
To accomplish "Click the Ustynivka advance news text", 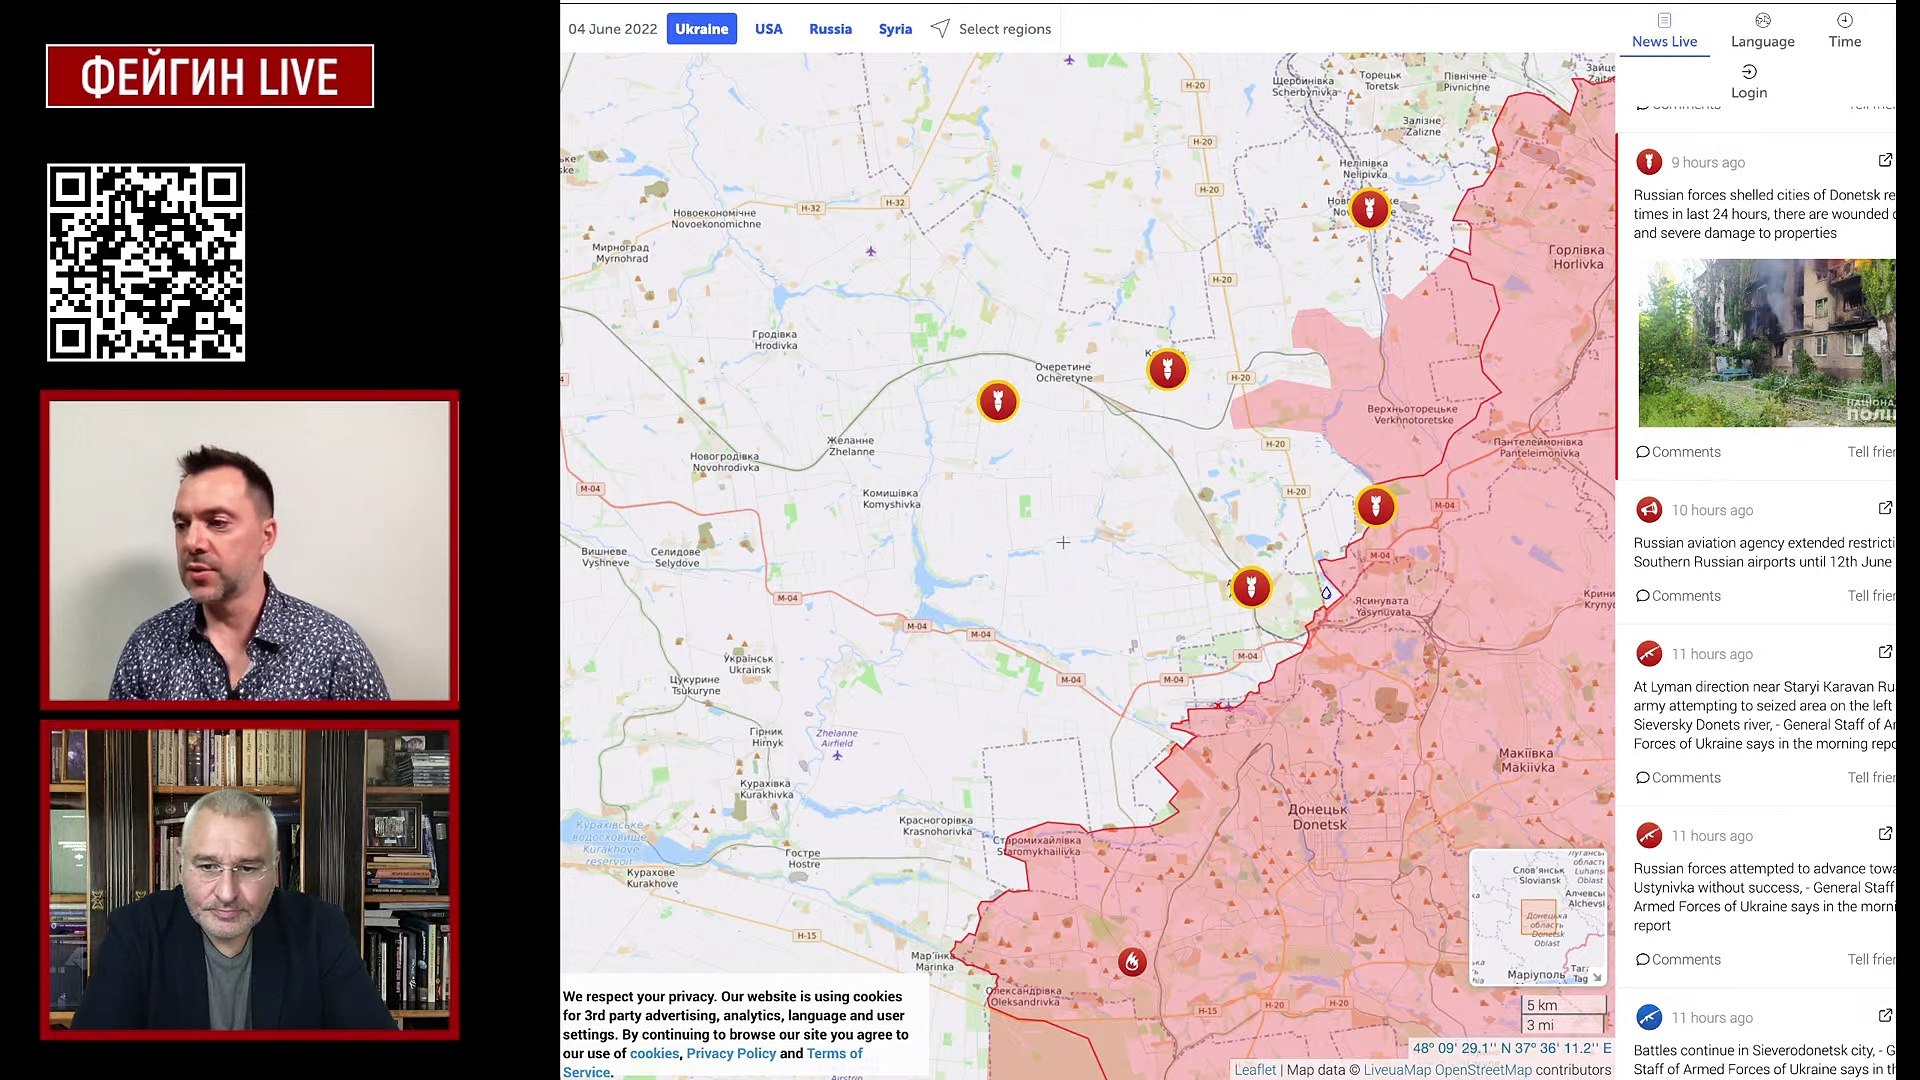I will 1764,897.
